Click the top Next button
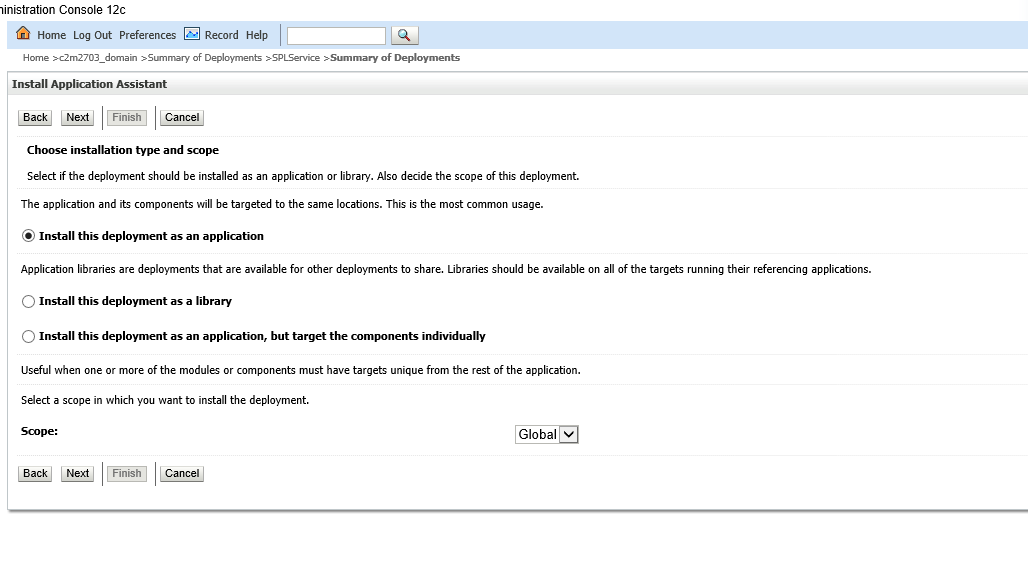Screen dimensions: 1028x574 [x=77, y=117]
